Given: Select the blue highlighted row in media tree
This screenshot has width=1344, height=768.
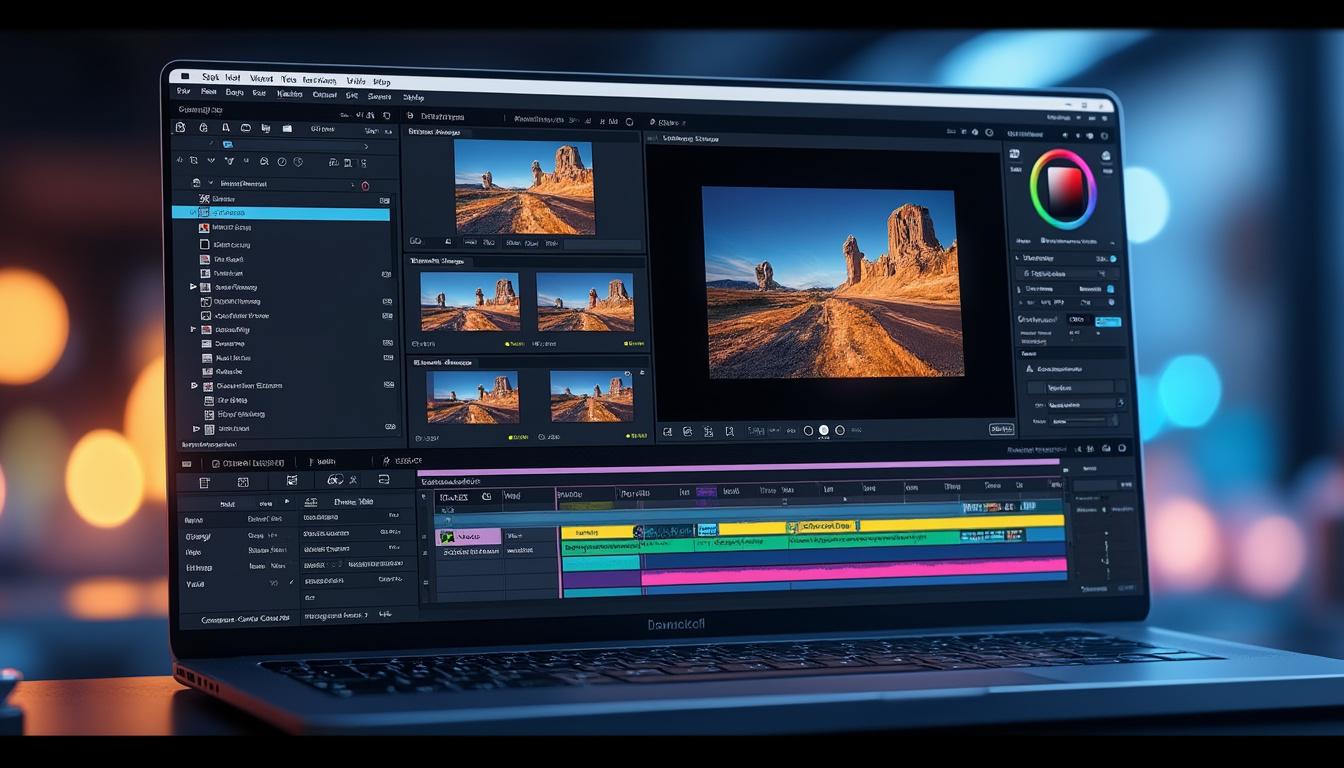Looking at the screenshot, I should [x=281, y=213].
